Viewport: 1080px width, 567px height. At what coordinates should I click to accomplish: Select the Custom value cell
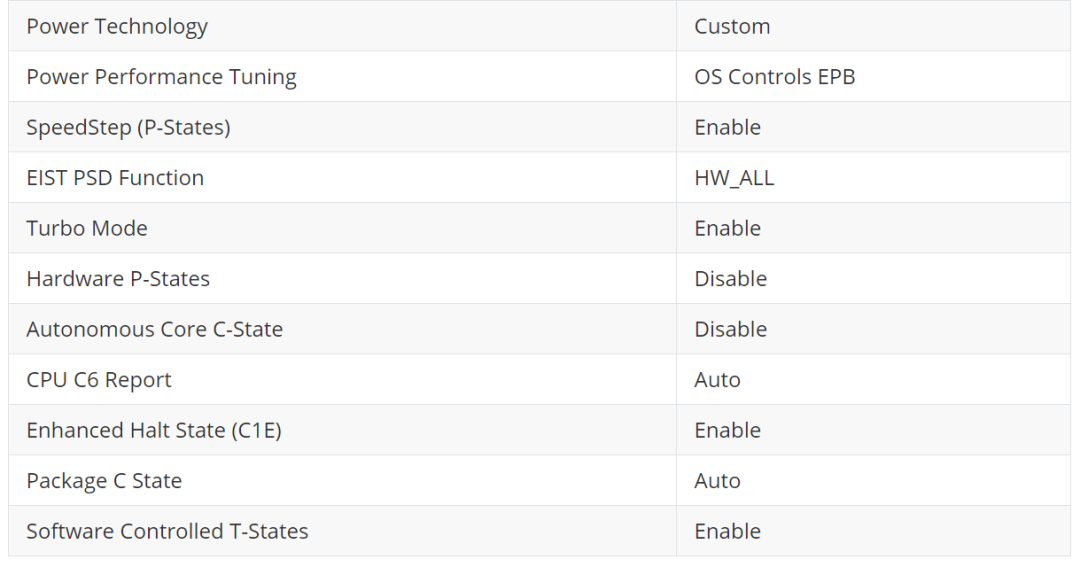[732, 27]
